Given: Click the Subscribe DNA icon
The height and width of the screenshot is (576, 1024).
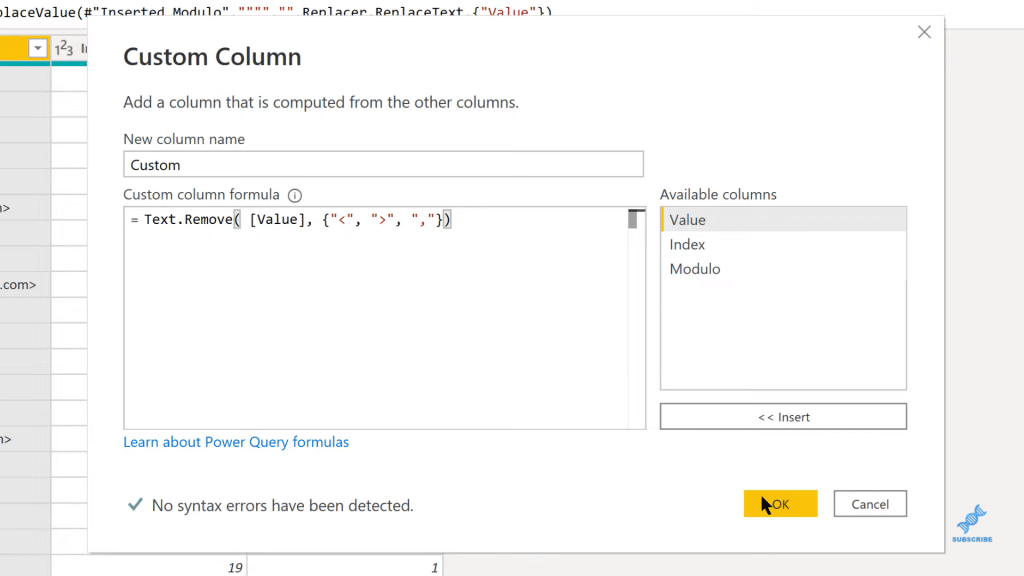Looking at the screenshot, I should 972,523.
